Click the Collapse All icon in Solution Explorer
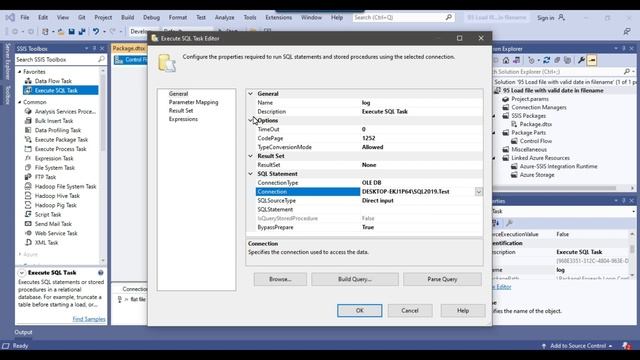The width and height of the screenshot is (640, 360). (557, 60)
